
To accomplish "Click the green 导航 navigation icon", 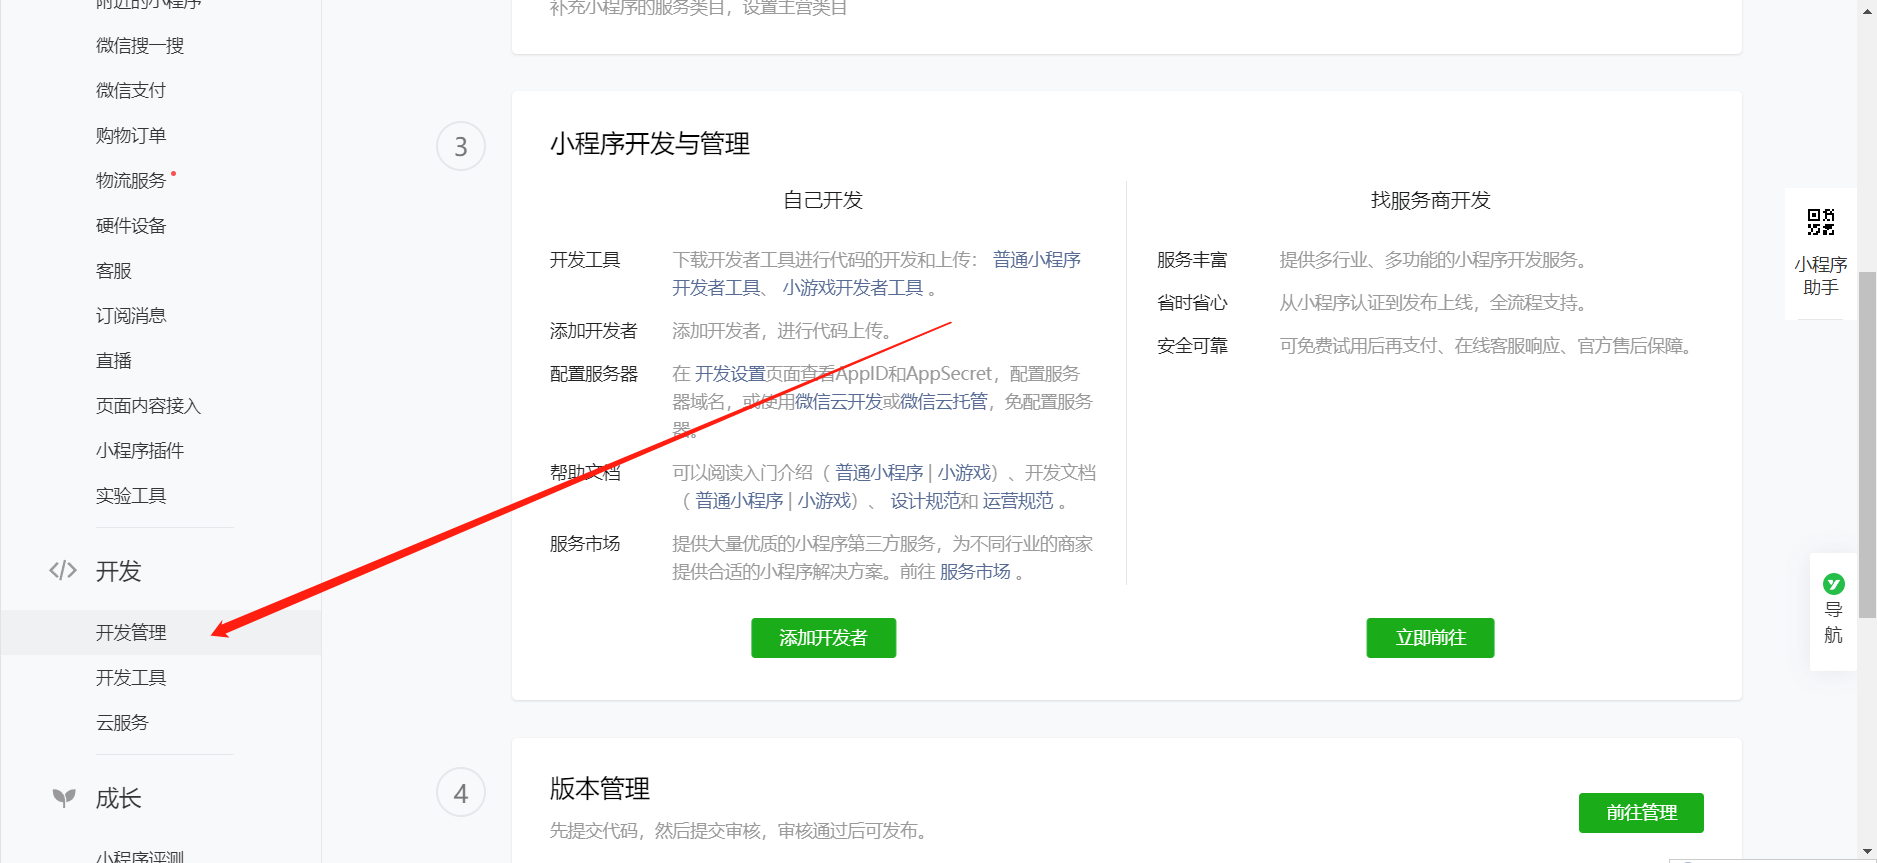I will click(1833, 584).
